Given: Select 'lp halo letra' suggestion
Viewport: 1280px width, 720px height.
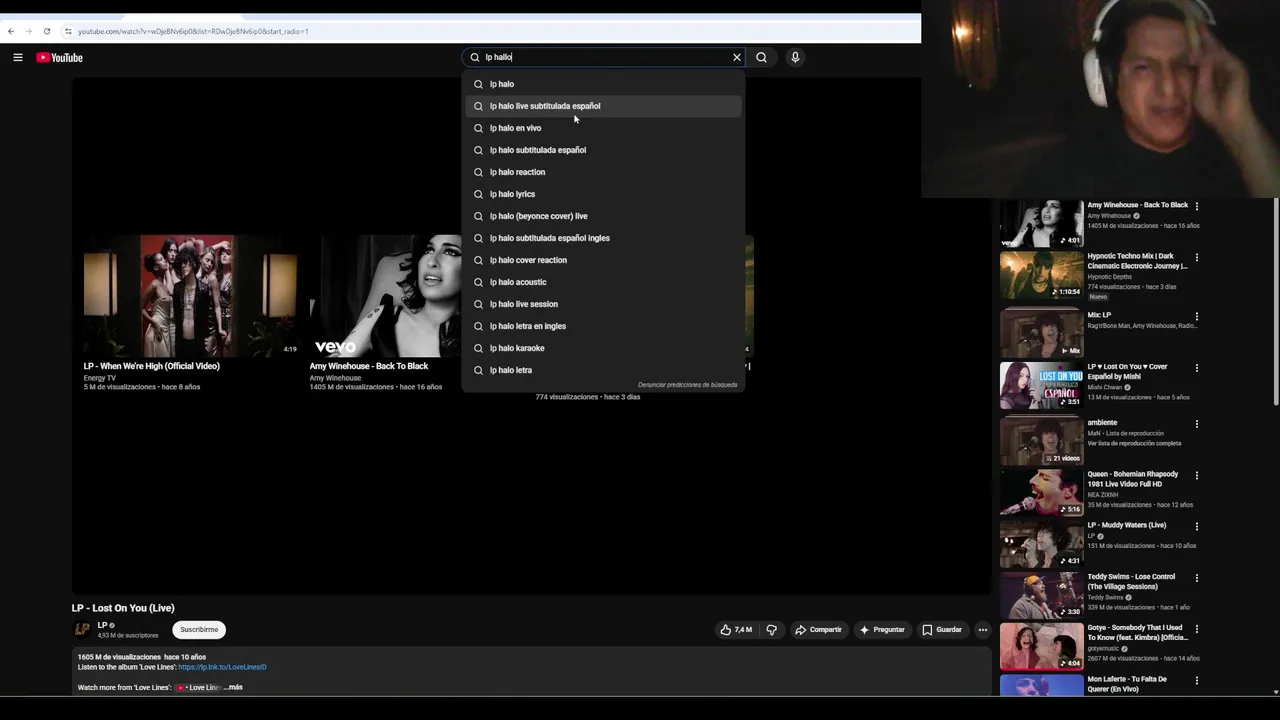Looking at the screenshot, I should pyautogui.click(x=603, y=370).
